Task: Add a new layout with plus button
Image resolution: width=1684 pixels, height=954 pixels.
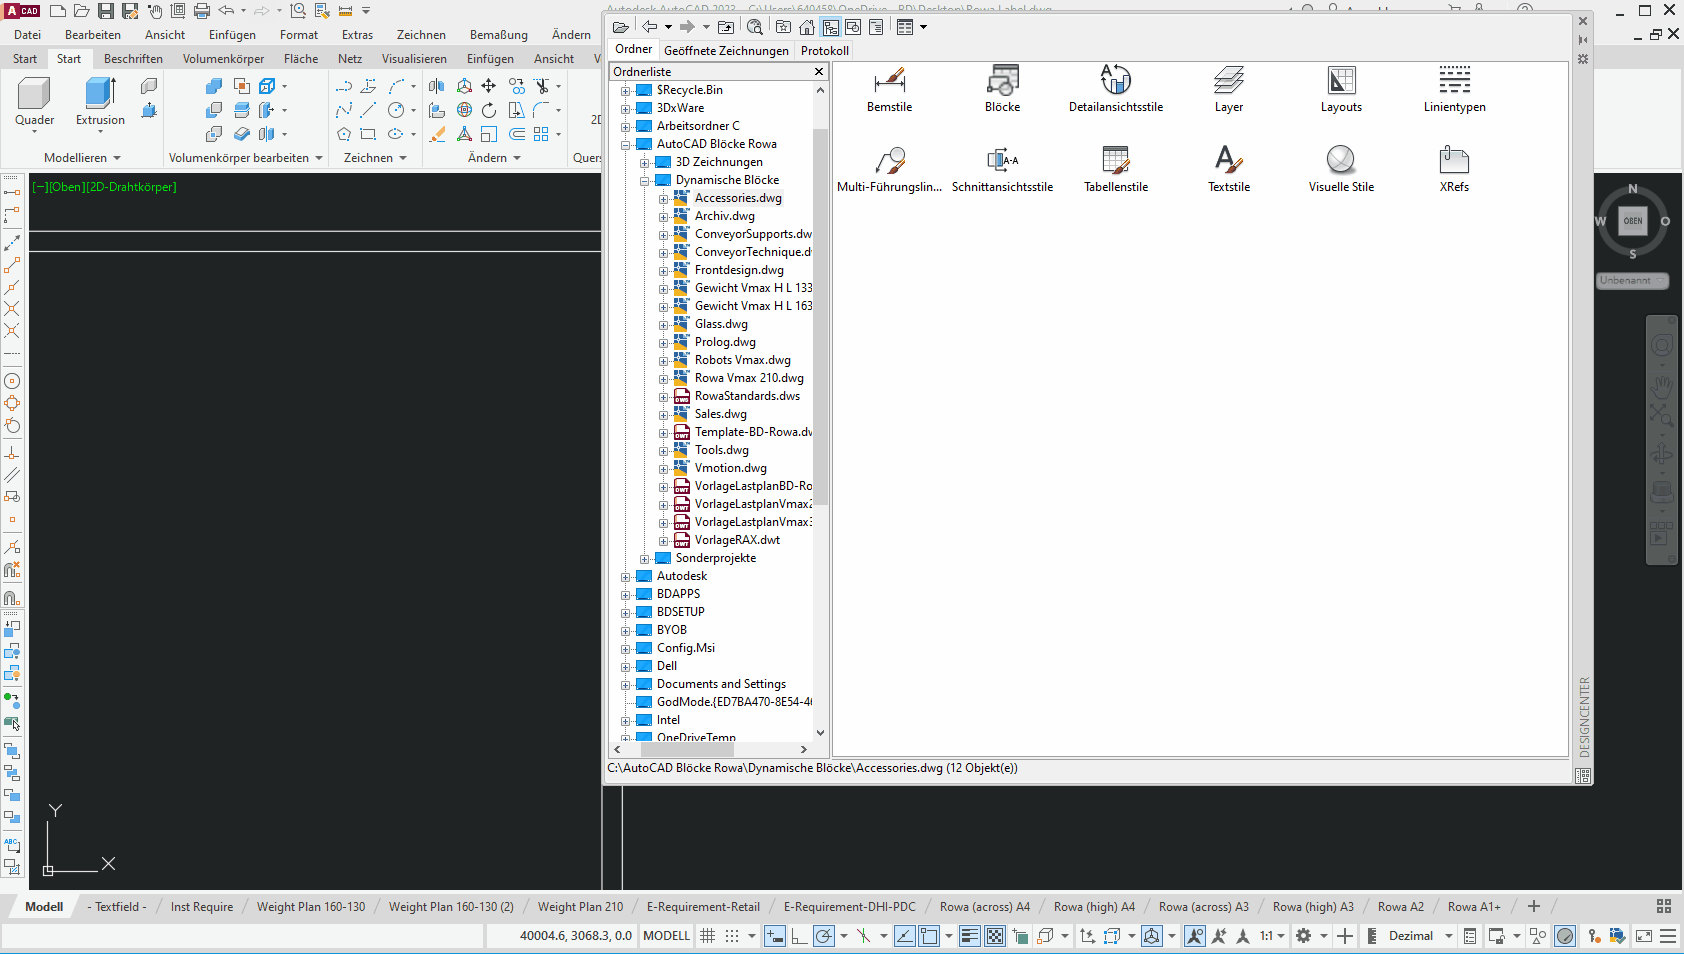Action: [1534, 906]
